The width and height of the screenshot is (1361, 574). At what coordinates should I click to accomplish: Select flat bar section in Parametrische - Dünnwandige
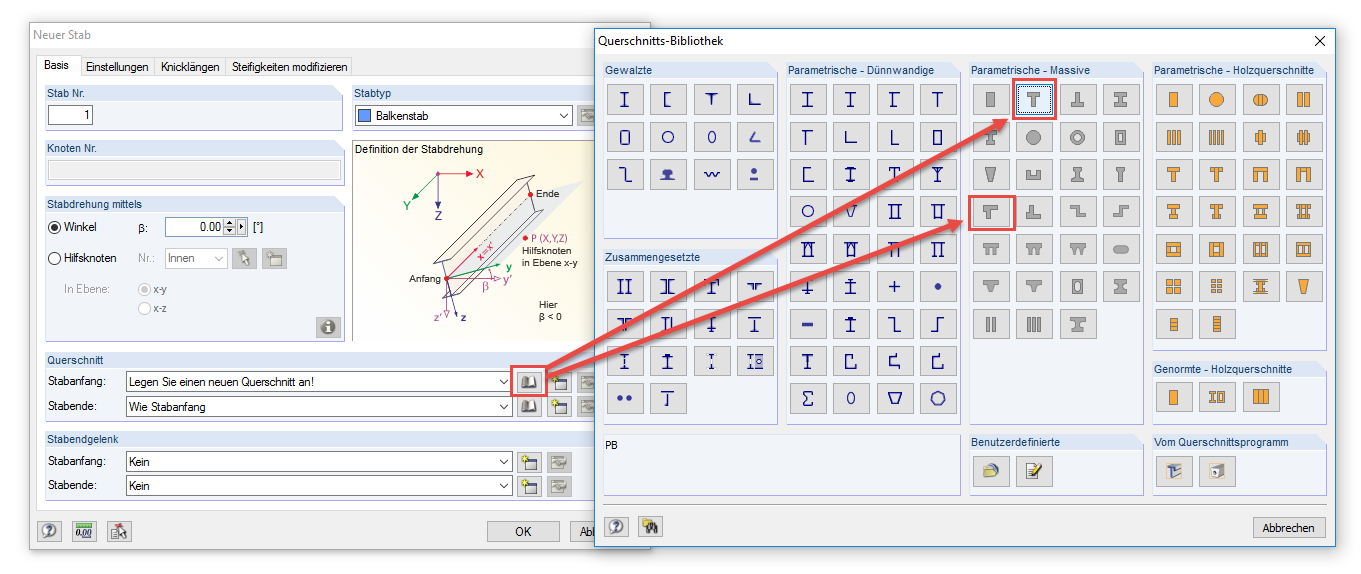point(808,324)
